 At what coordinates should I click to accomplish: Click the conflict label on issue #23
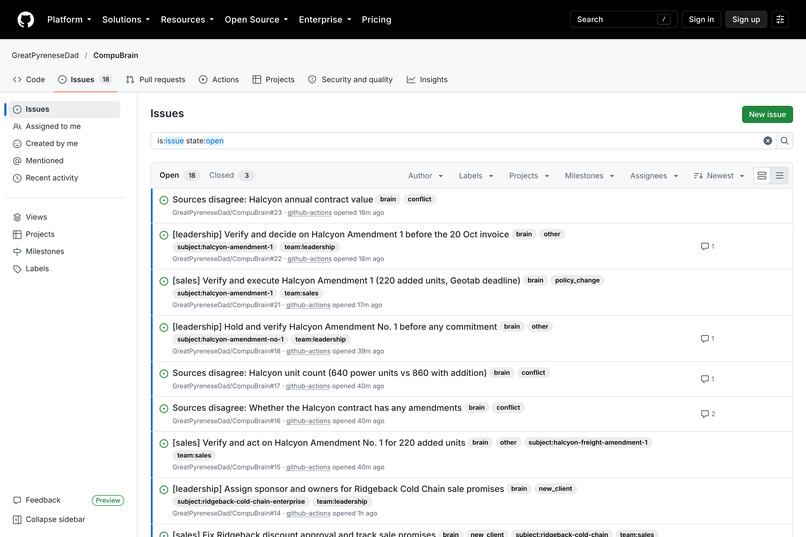pos(419,199)
